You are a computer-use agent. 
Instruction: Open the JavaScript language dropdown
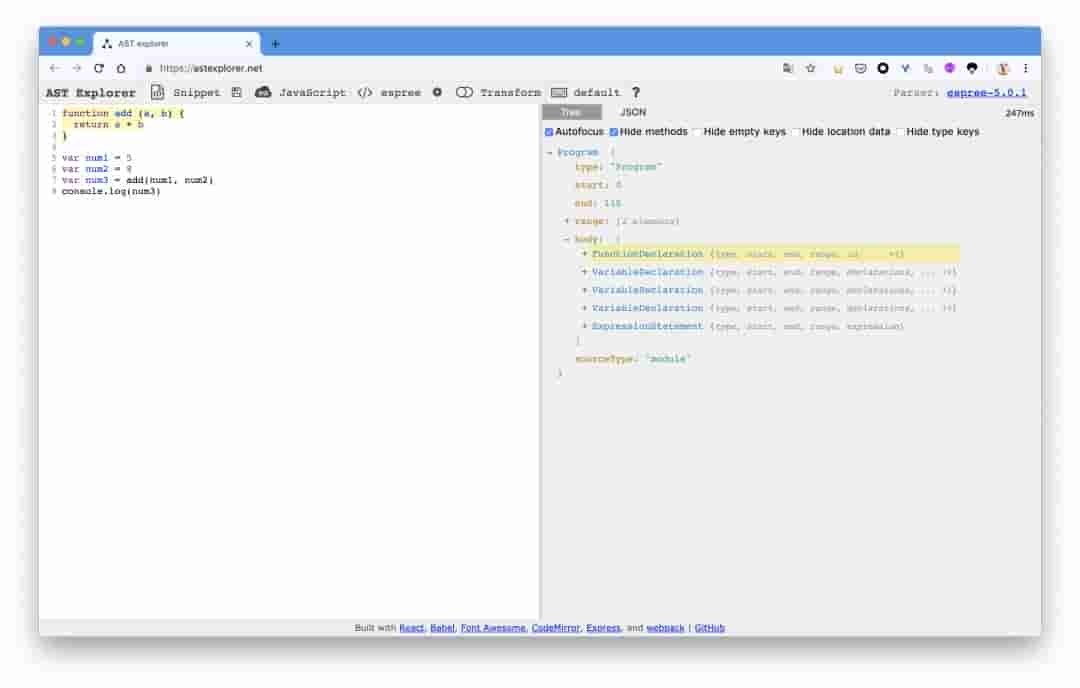pyautogui.click(x=301, y=93)
